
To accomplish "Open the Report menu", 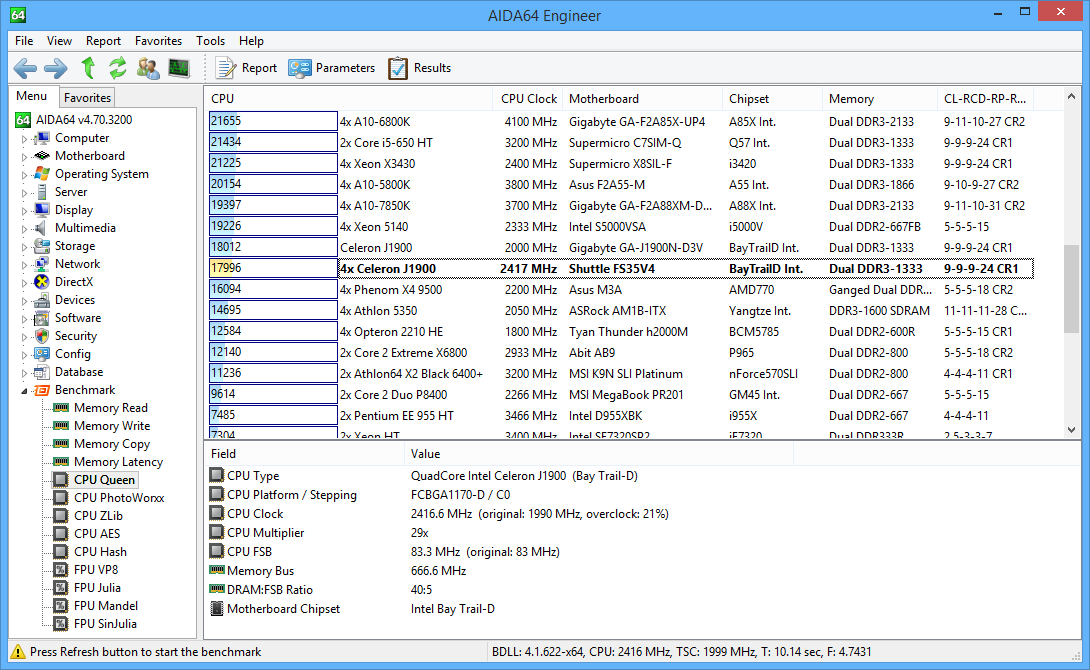I will [x=104, y=41].
